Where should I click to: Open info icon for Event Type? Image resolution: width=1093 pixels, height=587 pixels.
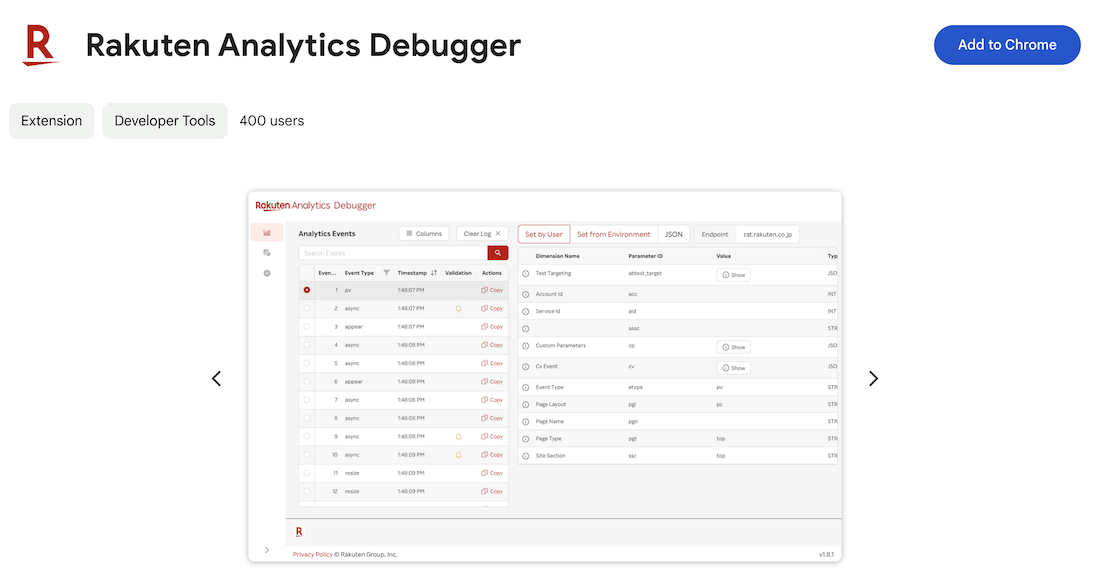point(526,387)
